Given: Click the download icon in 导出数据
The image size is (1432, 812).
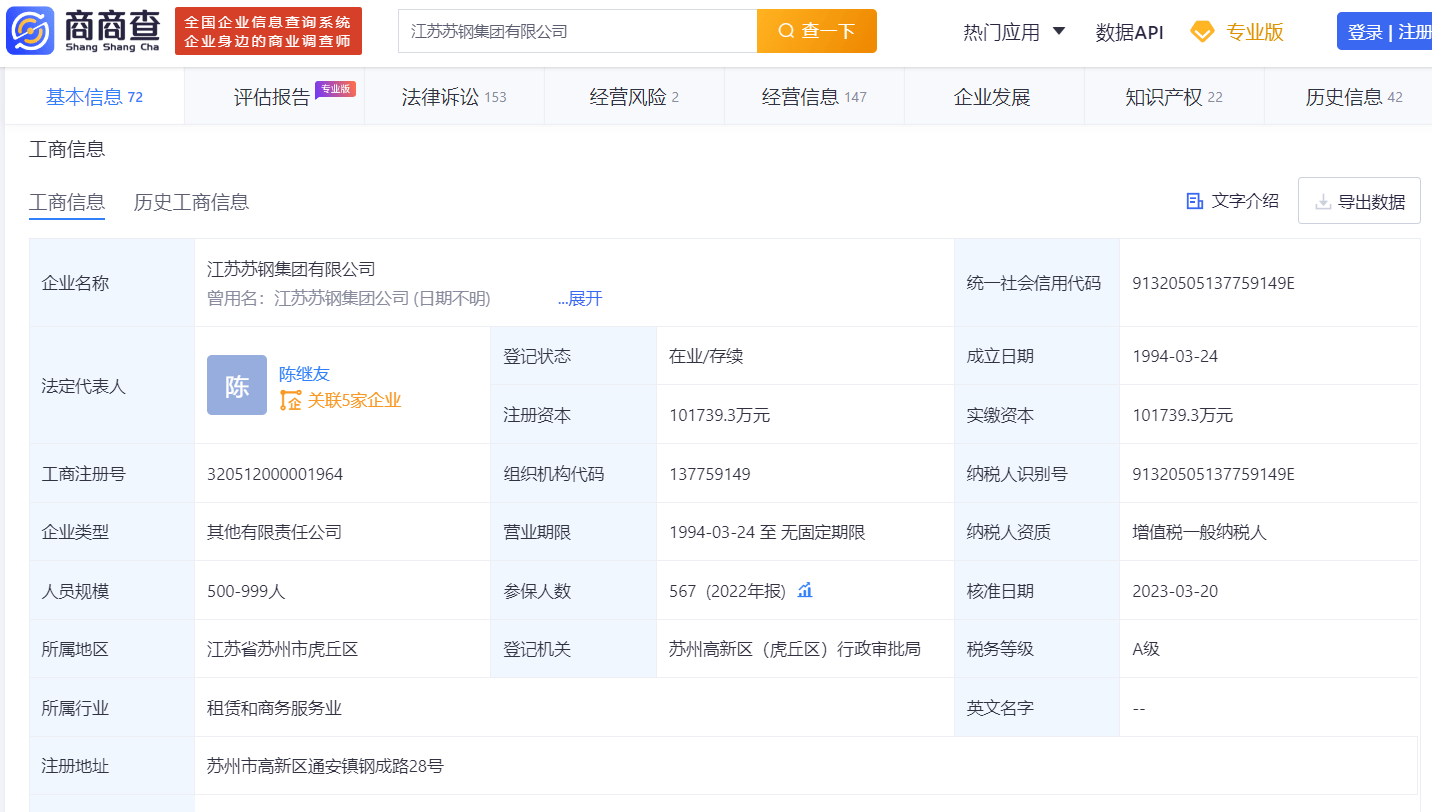Looking at the screenshot, I should click(1323, 202).
